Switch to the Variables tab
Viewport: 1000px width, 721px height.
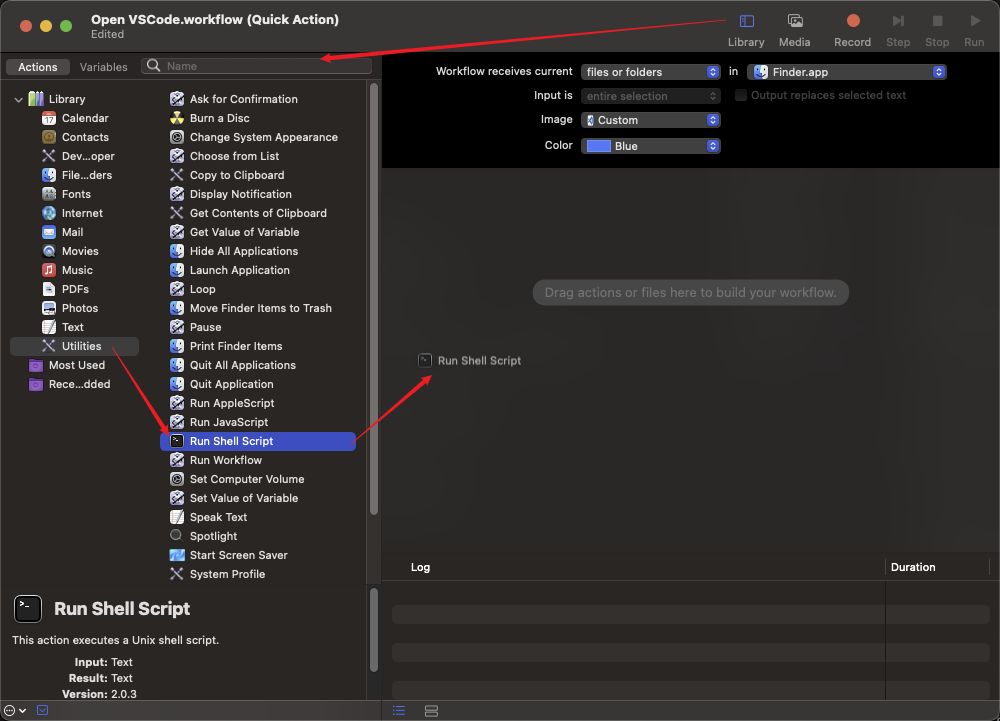click(x=104, y=67)
